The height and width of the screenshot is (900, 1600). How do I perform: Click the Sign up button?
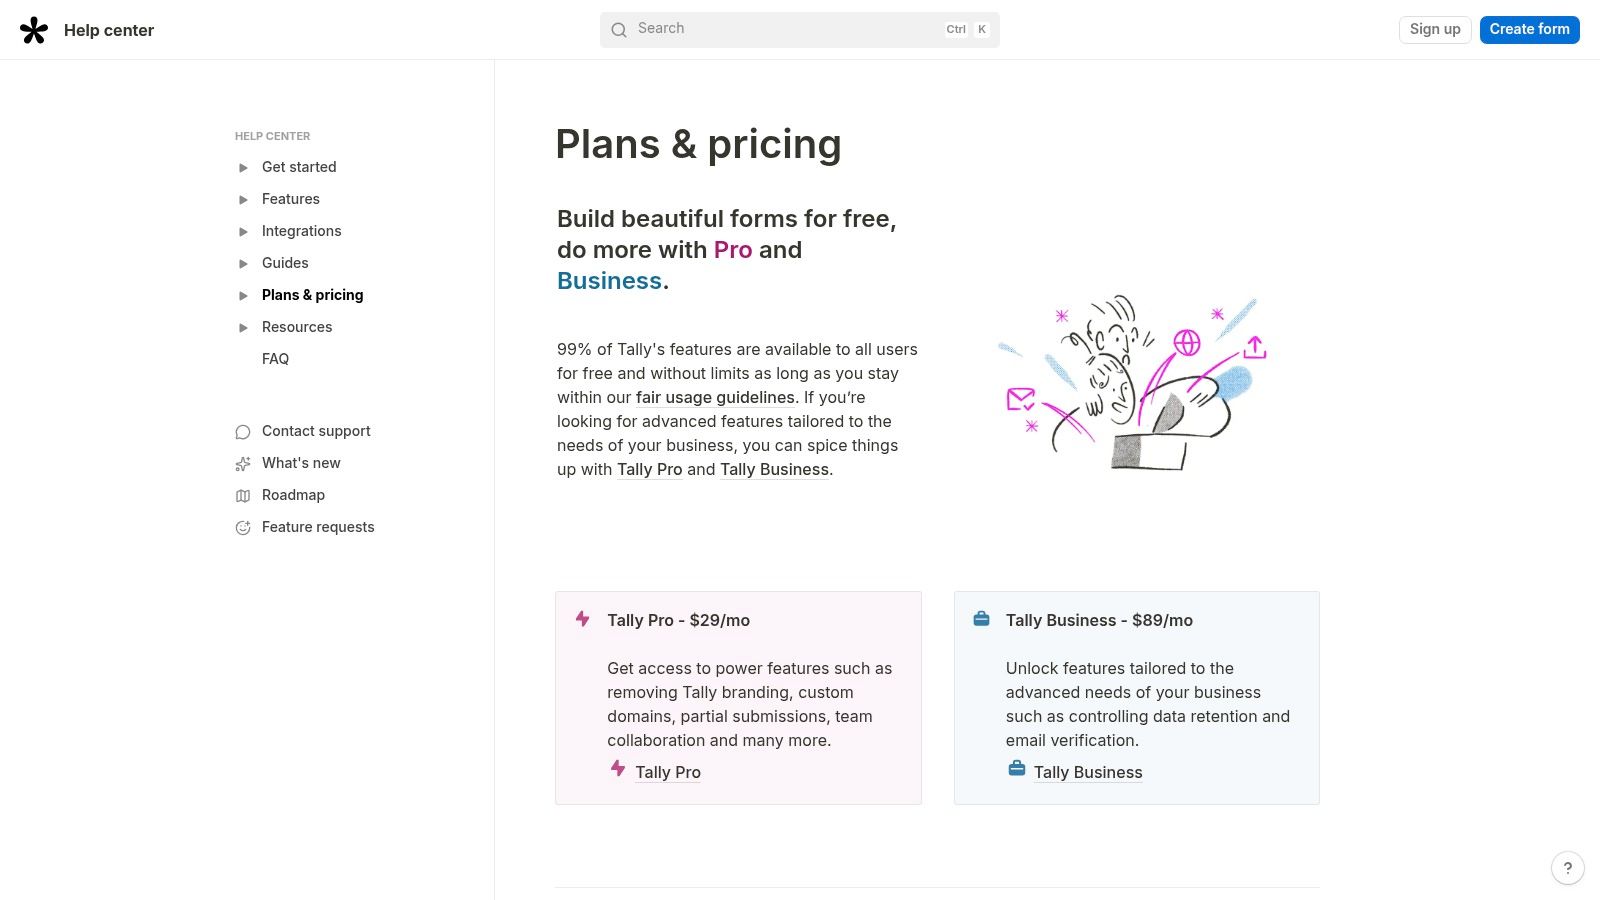[1434, 29]
